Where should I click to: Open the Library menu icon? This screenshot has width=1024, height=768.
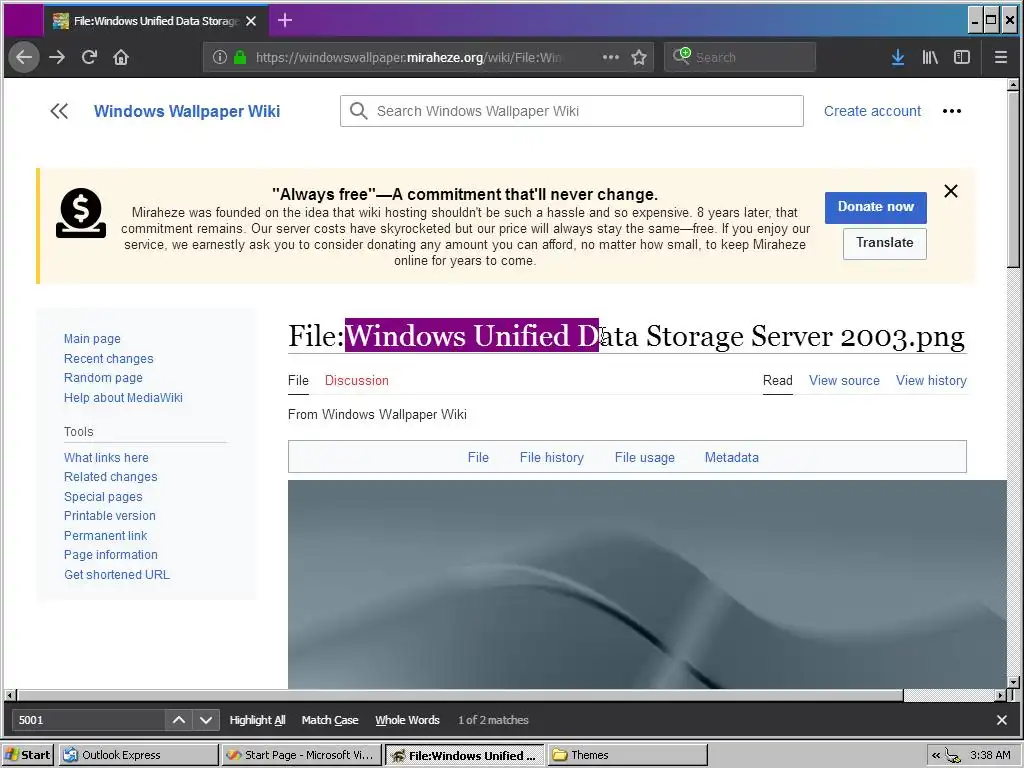click(x=930, y=57)
